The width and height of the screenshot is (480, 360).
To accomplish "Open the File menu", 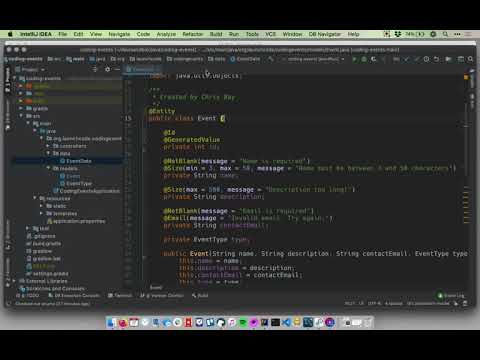I will [63, 34].
